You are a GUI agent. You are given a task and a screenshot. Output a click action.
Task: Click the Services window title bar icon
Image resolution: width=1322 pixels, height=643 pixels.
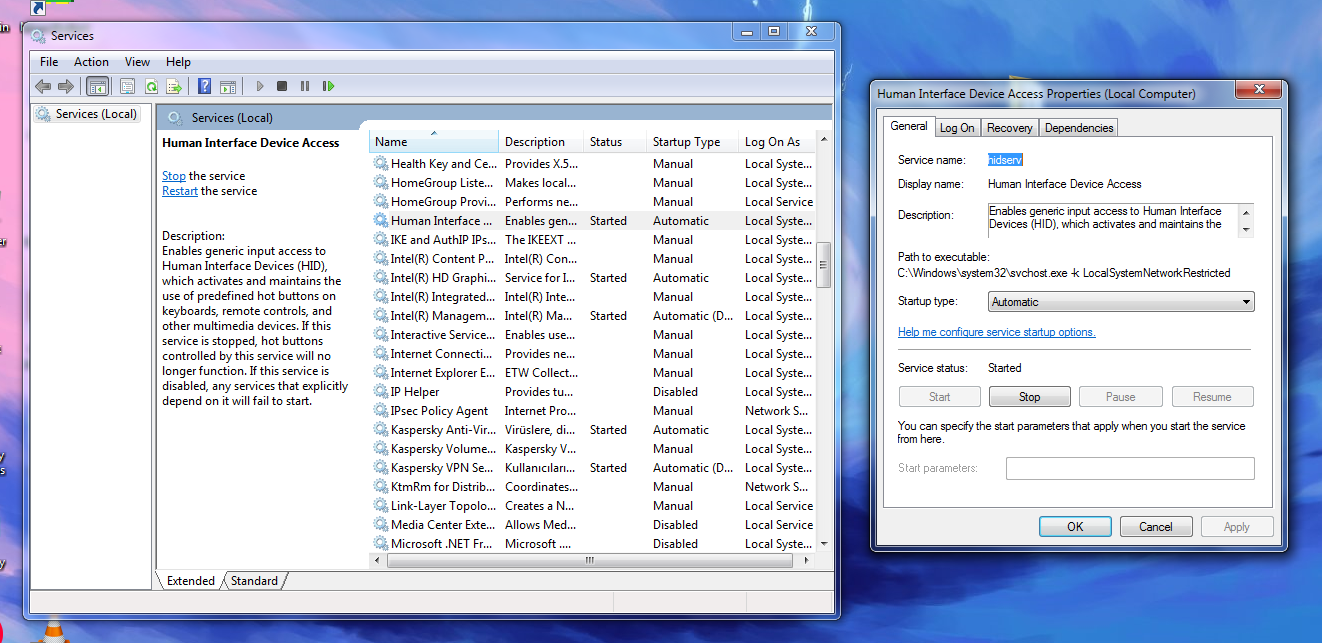pyautogui.click(x=39, y=36)
